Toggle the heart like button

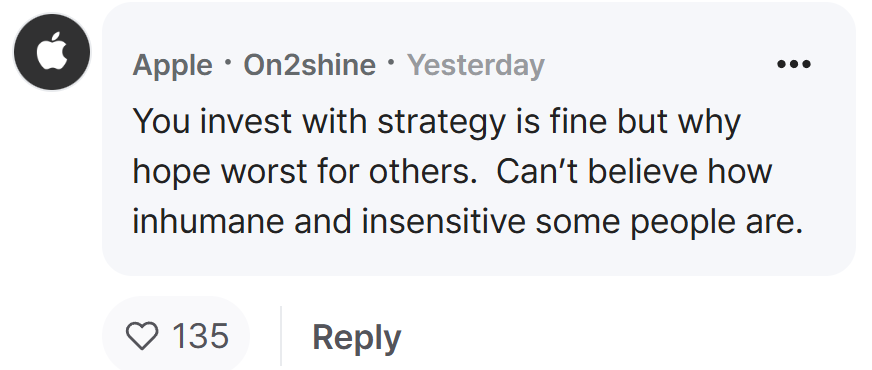(x=142, y=336)
